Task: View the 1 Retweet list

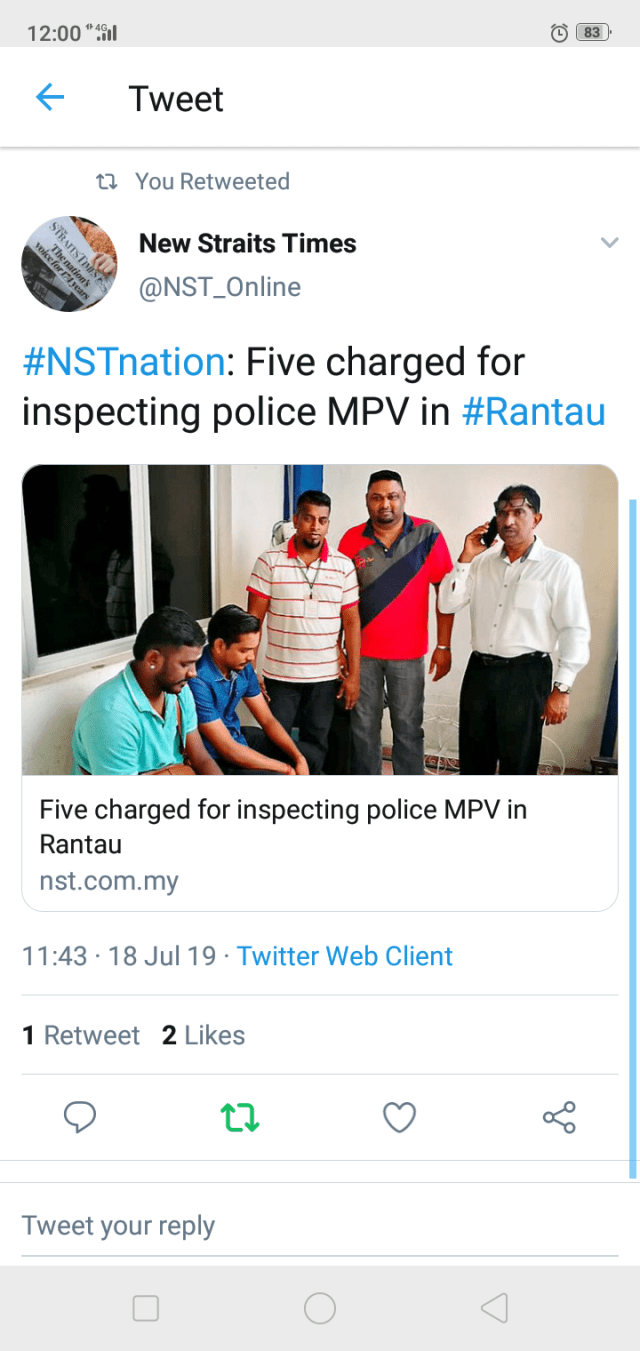Action: pos(81,1035)
